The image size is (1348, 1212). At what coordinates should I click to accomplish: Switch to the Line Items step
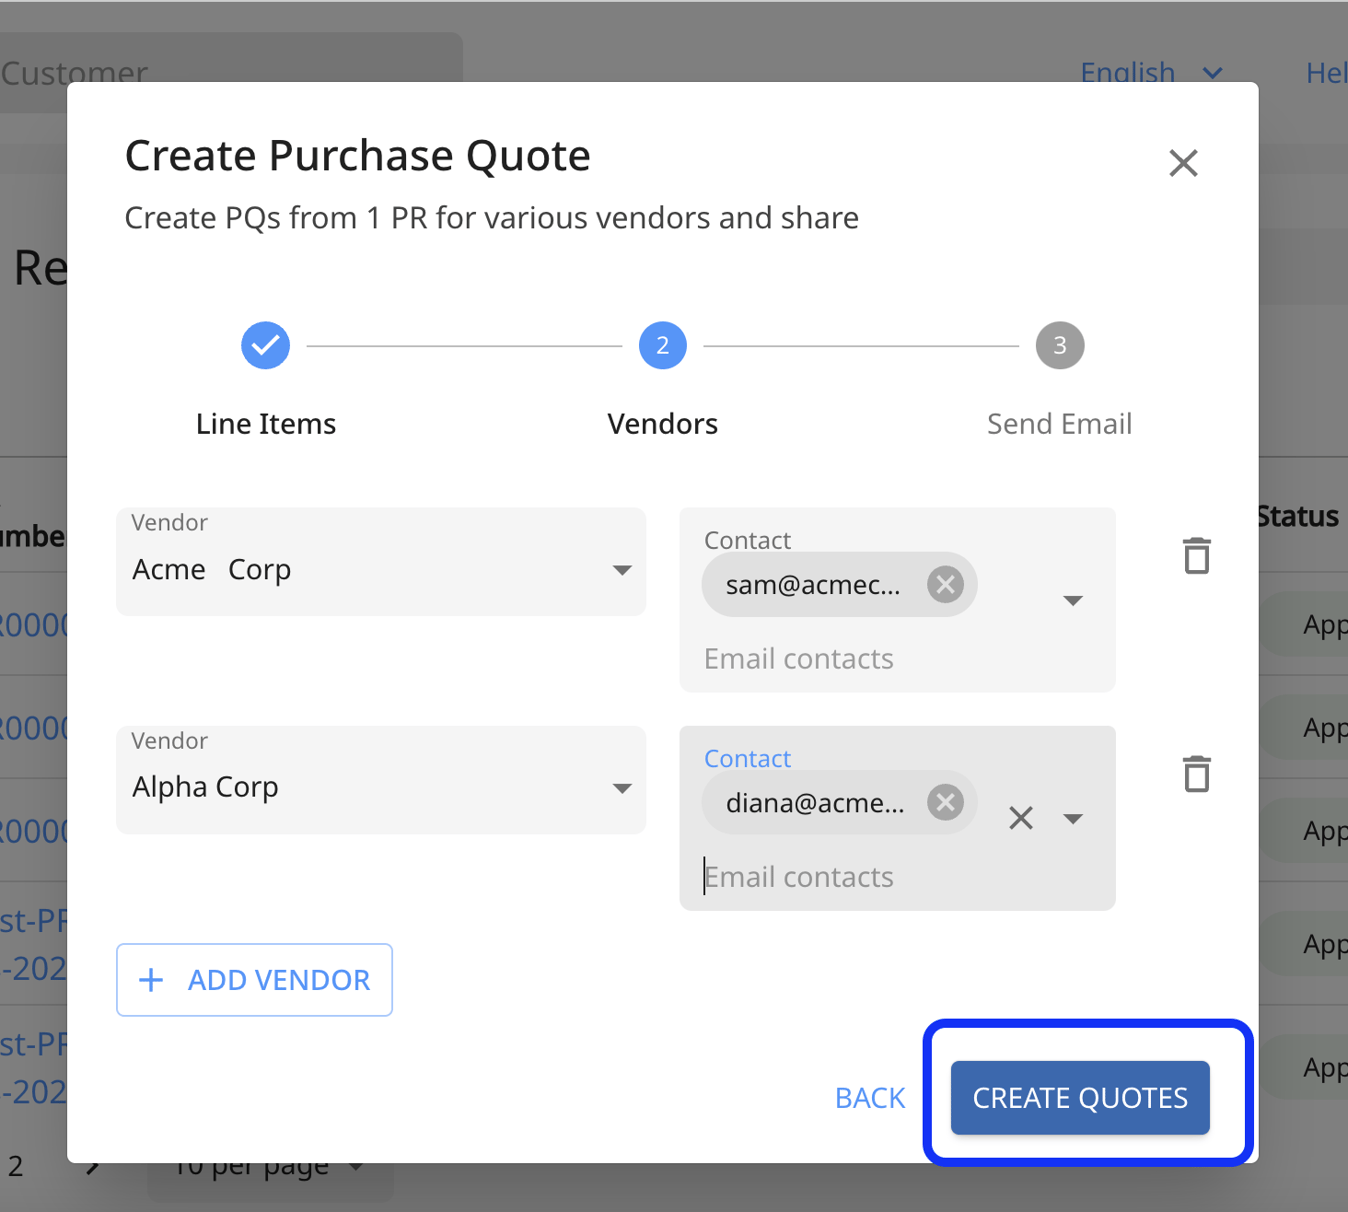click(265, 423)
